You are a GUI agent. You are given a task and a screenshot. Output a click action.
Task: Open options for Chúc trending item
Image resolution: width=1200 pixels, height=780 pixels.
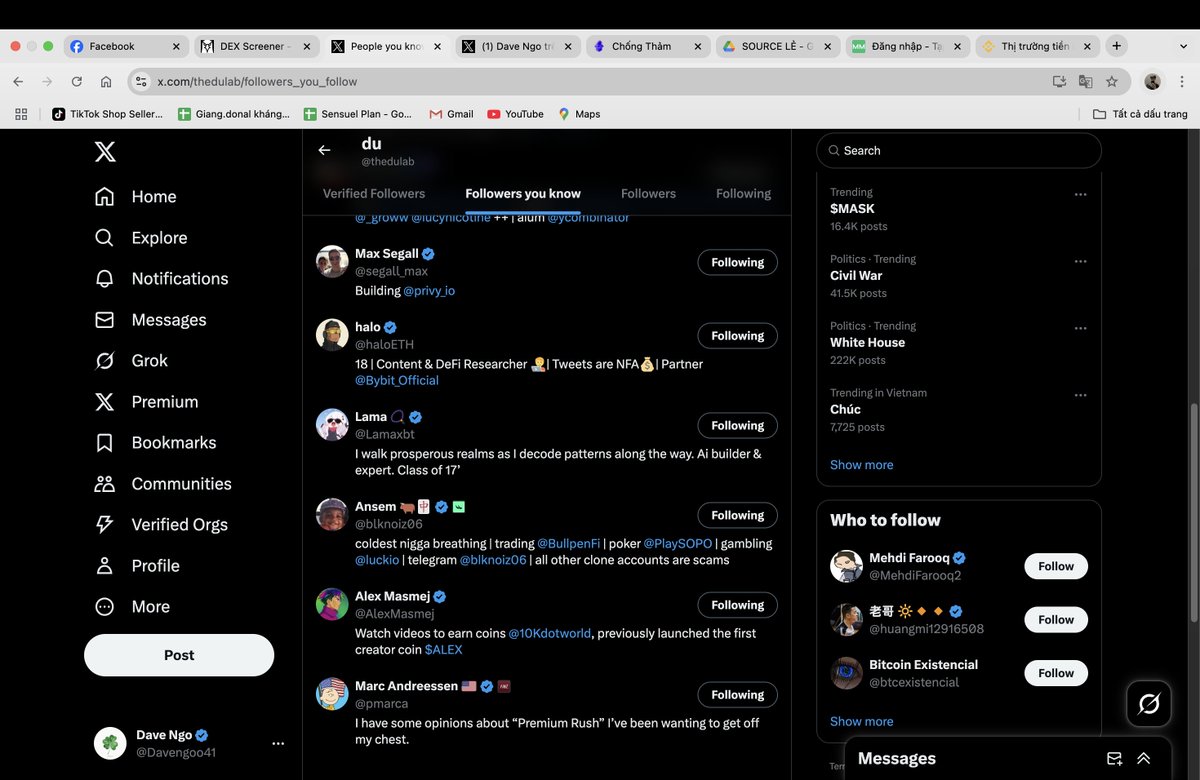pyautogui.click(x=1081, y=396)
